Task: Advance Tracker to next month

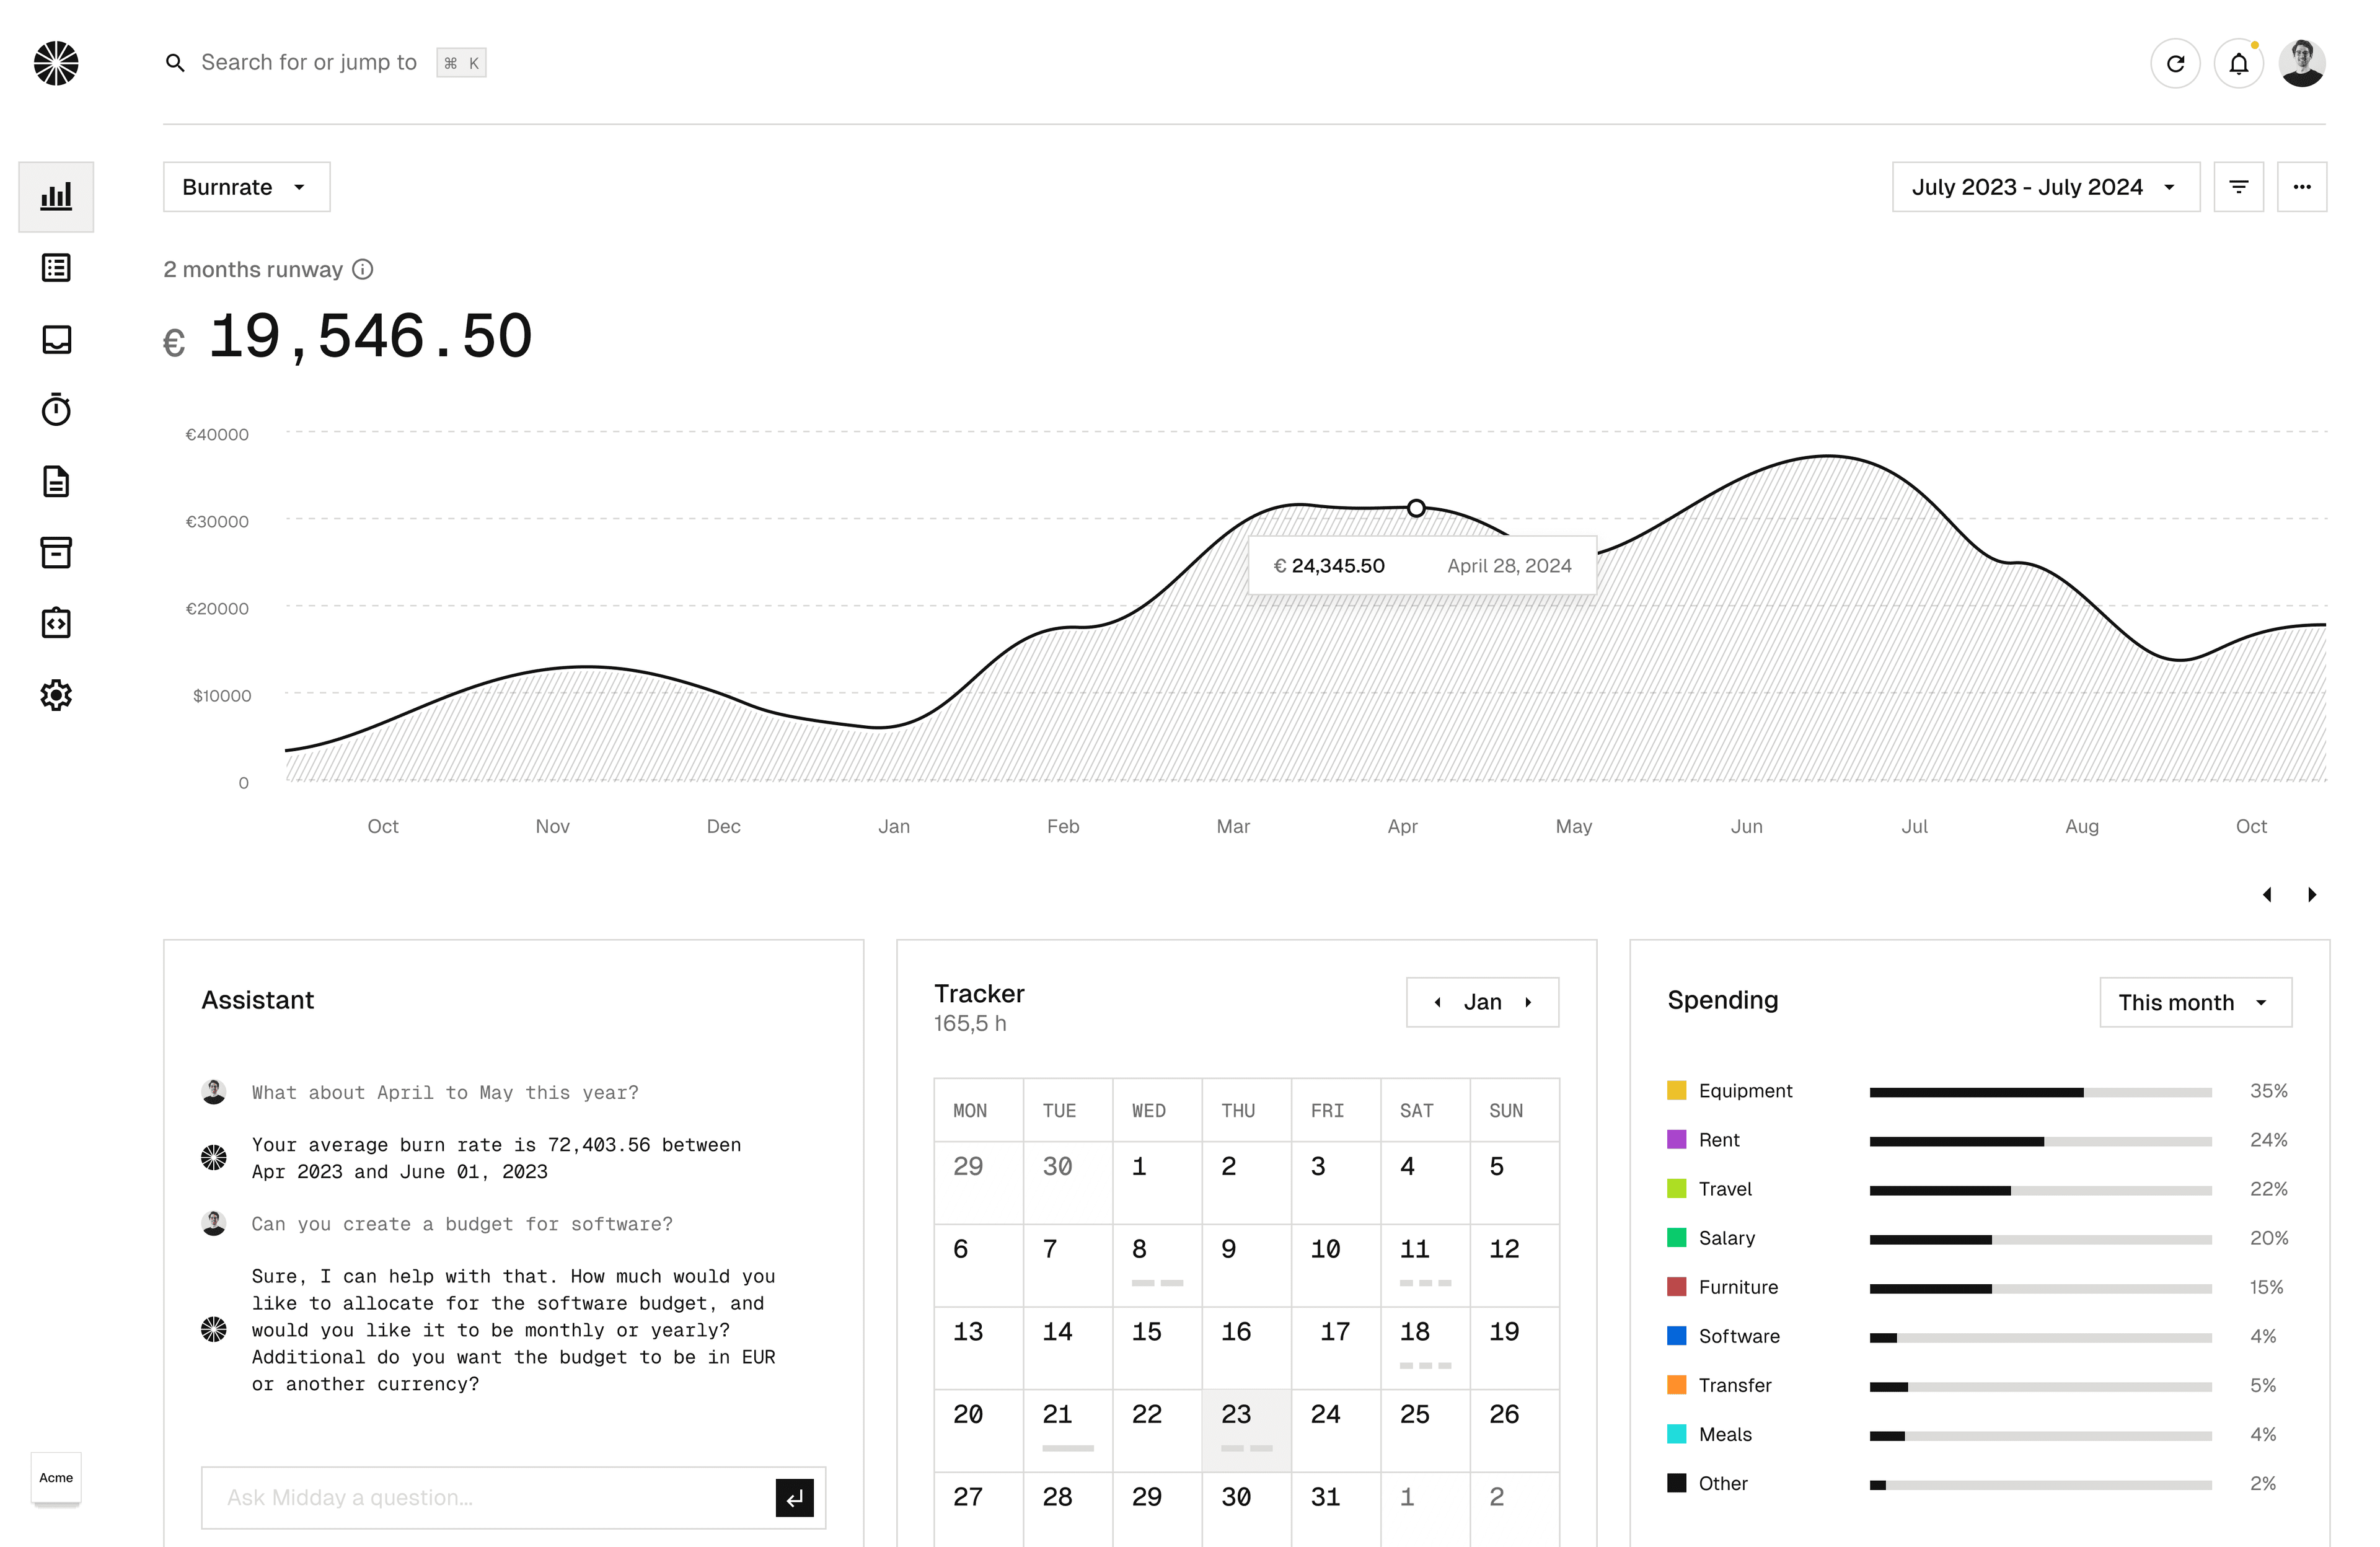Action: [x=1529, y=1002]
